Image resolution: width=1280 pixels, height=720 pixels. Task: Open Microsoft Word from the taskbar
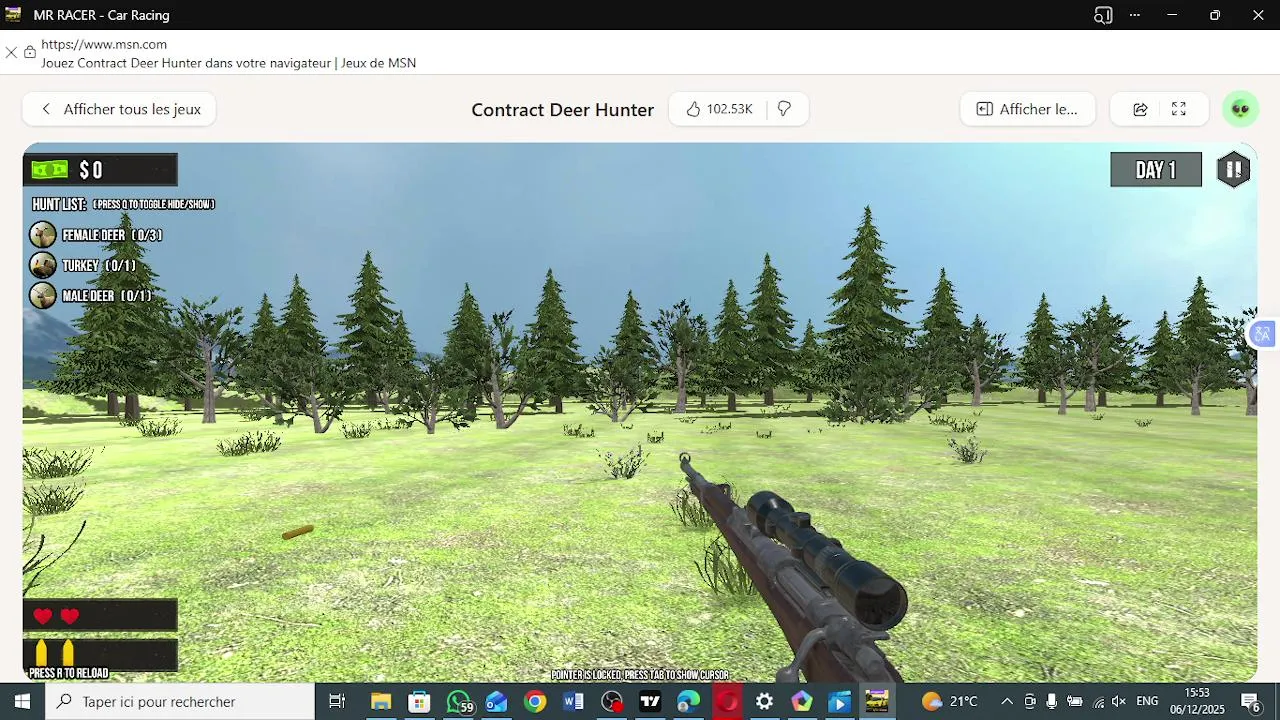click(573, 702)
